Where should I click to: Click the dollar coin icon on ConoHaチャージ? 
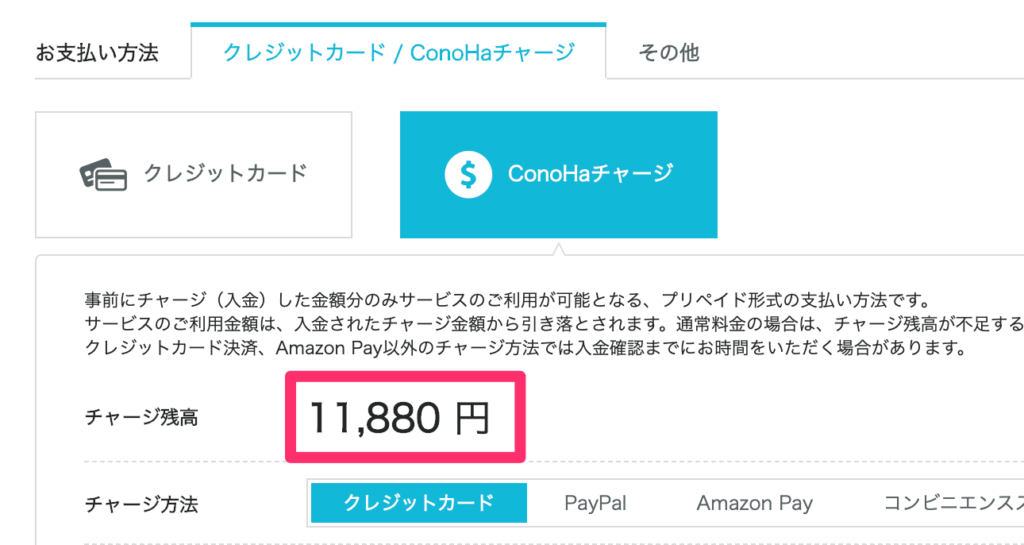click(468, 175)
